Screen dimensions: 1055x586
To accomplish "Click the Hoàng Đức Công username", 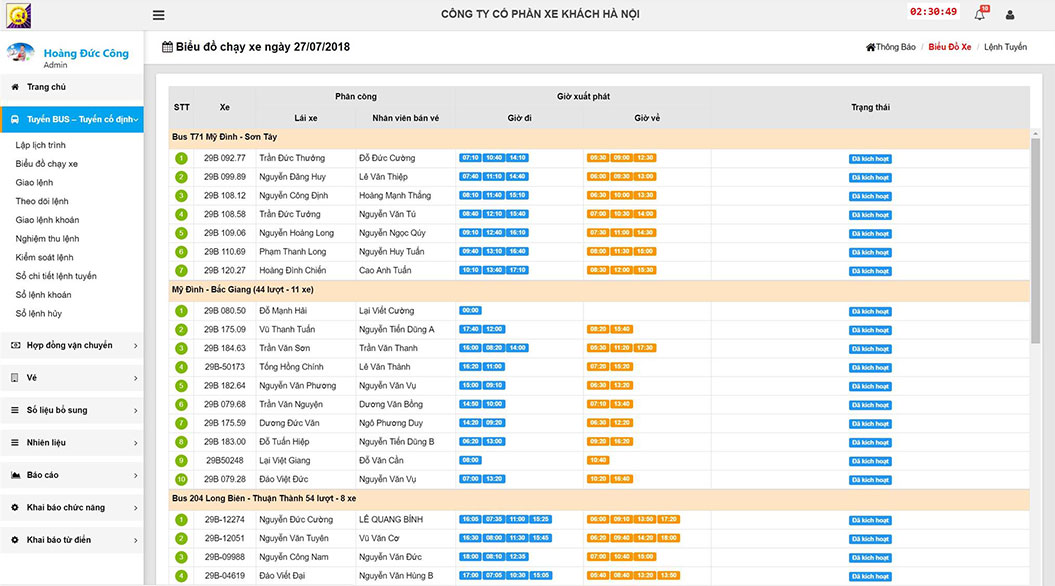I will (x=86, y=53).
